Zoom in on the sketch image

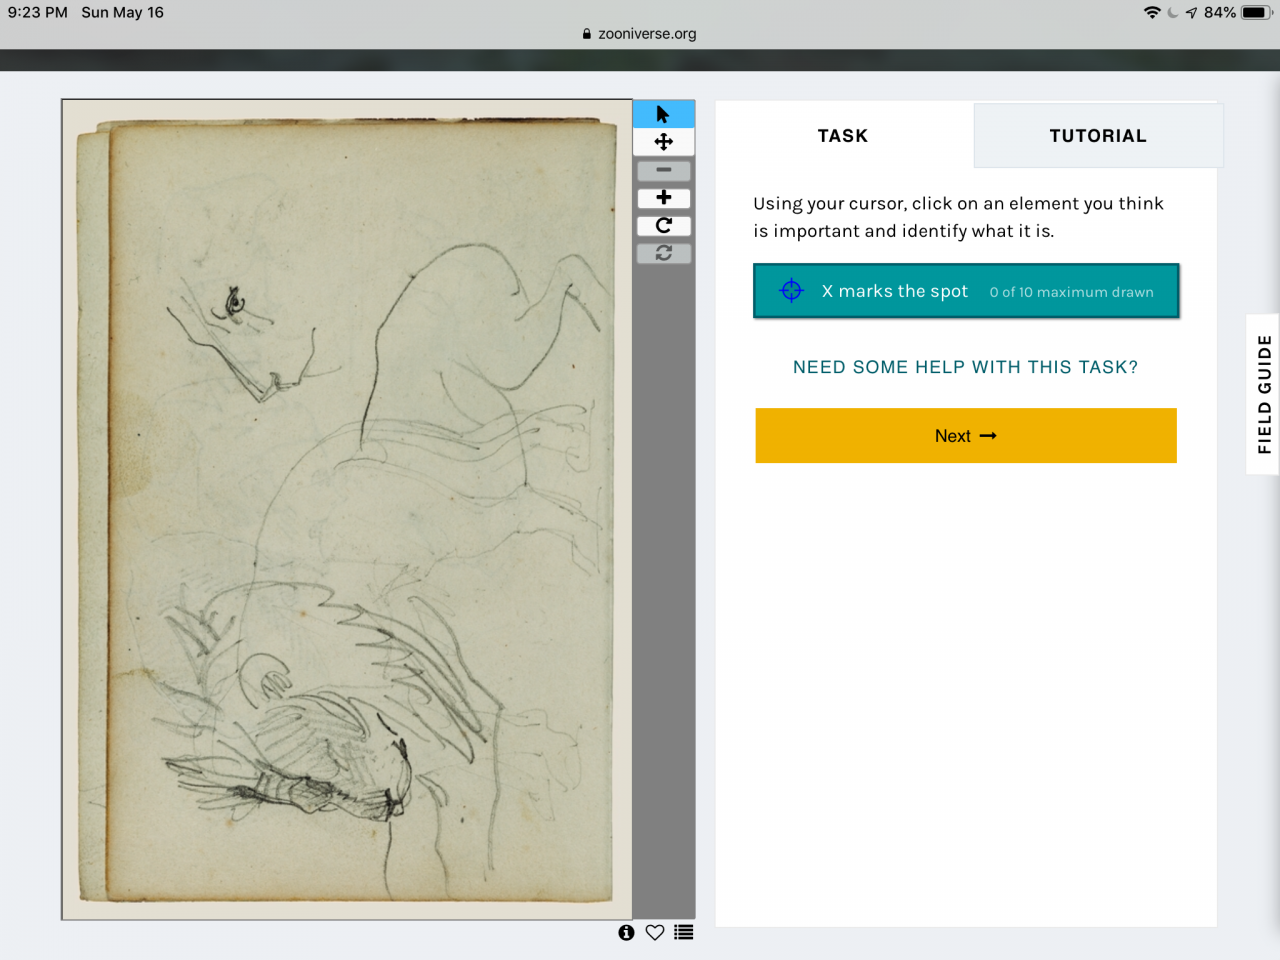pos(663,198)
